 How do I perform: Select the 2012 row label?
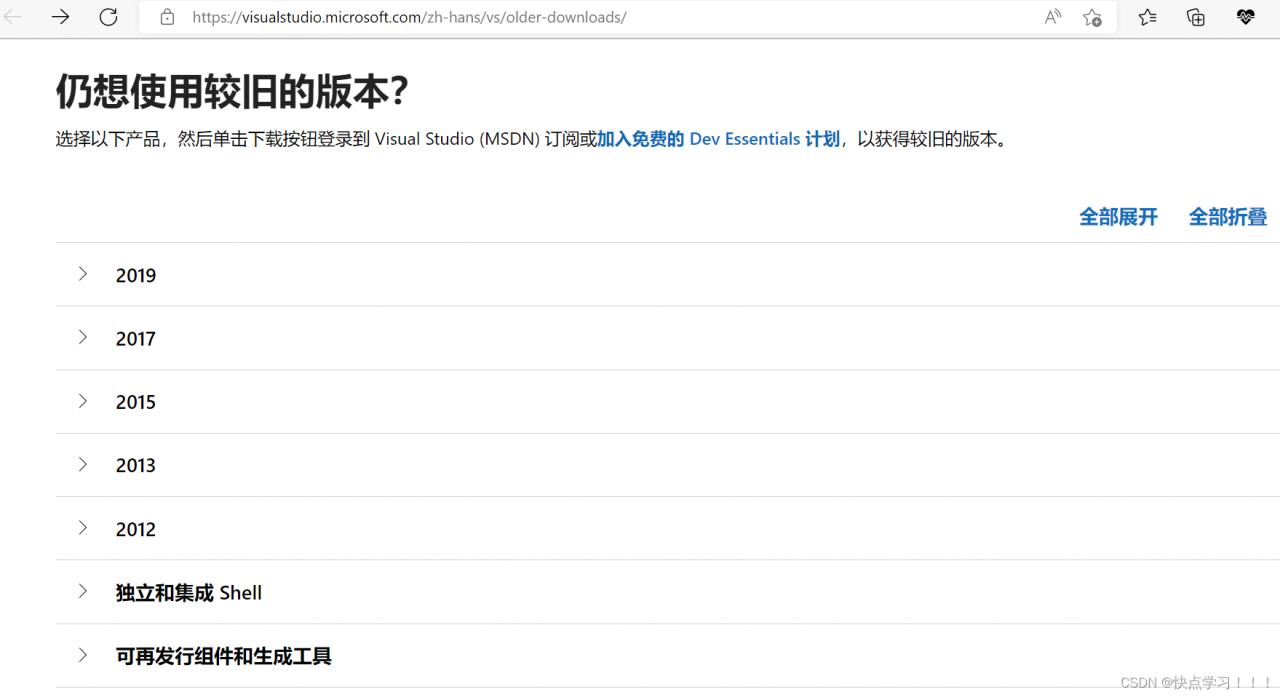click(x=136, y=529)
